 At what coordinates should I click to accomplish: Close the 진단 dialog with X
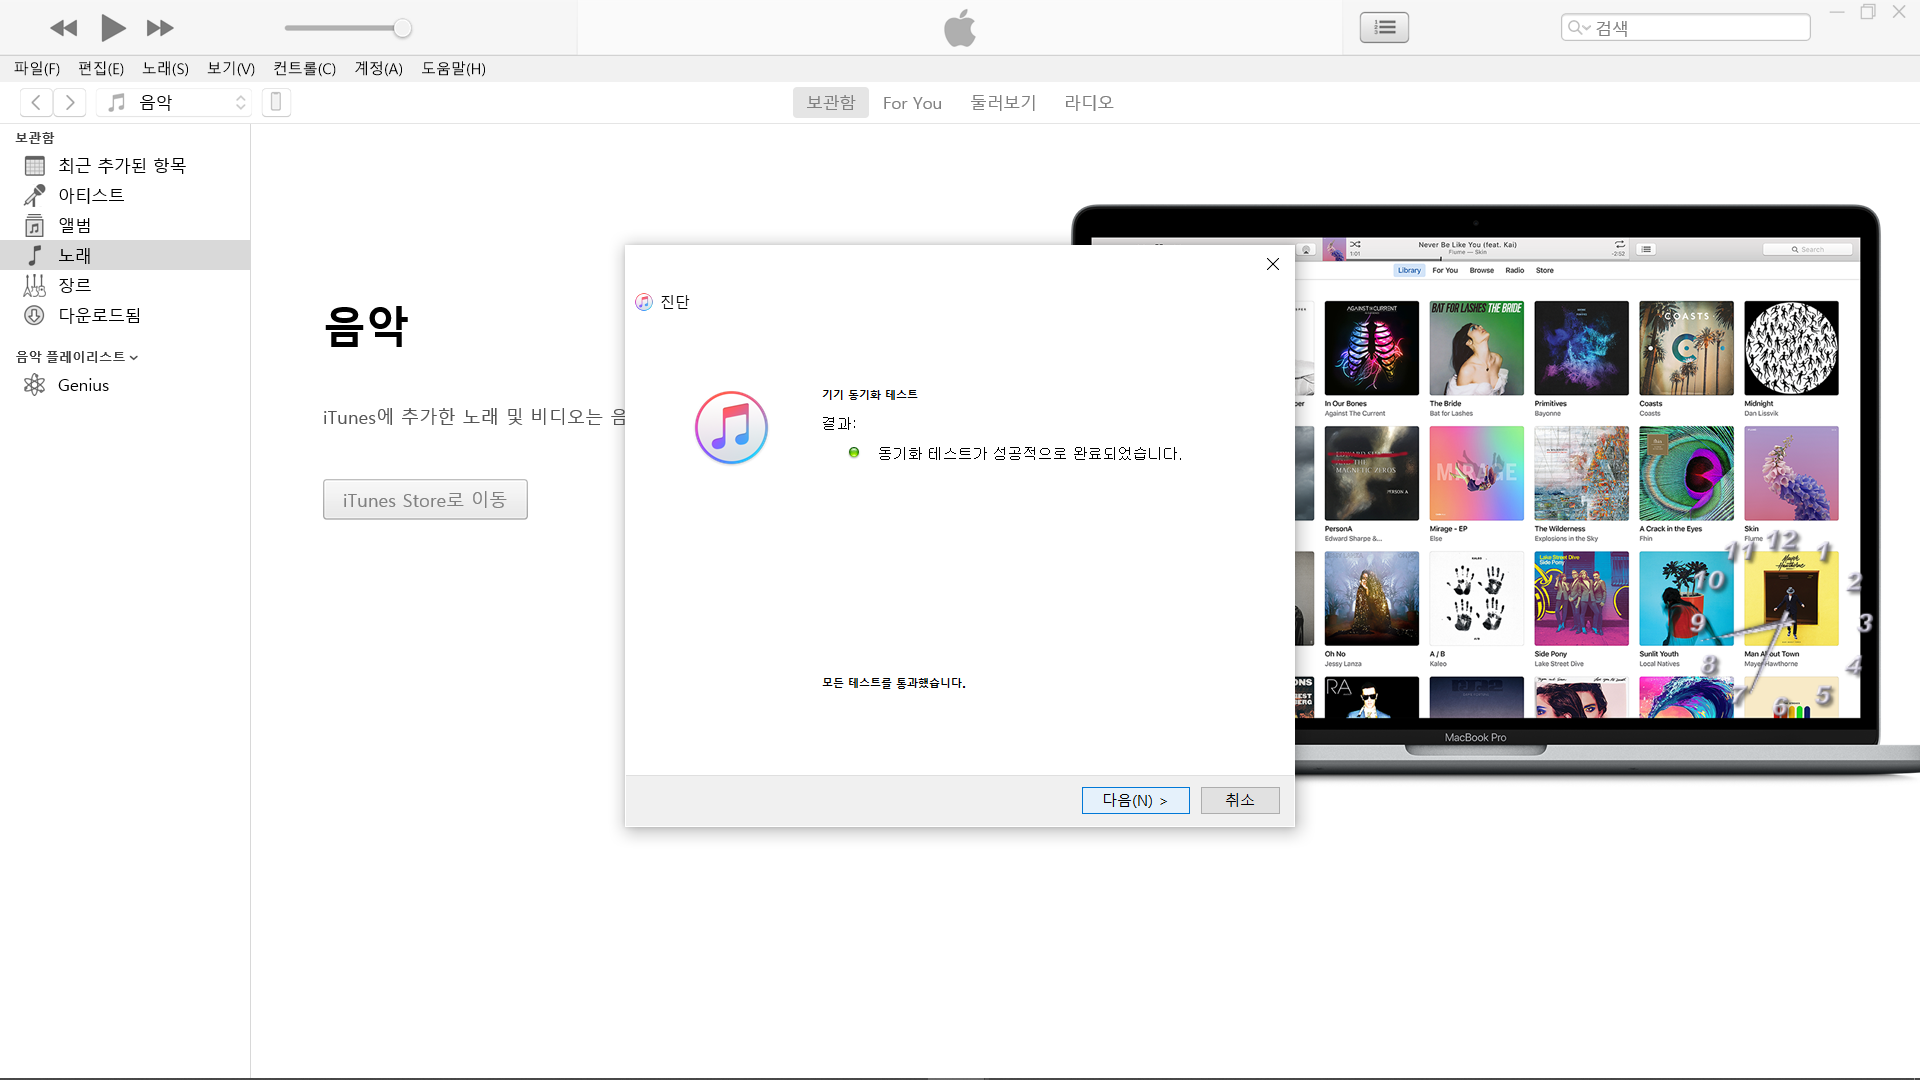pyautogui.click(x=1272, y=264)
